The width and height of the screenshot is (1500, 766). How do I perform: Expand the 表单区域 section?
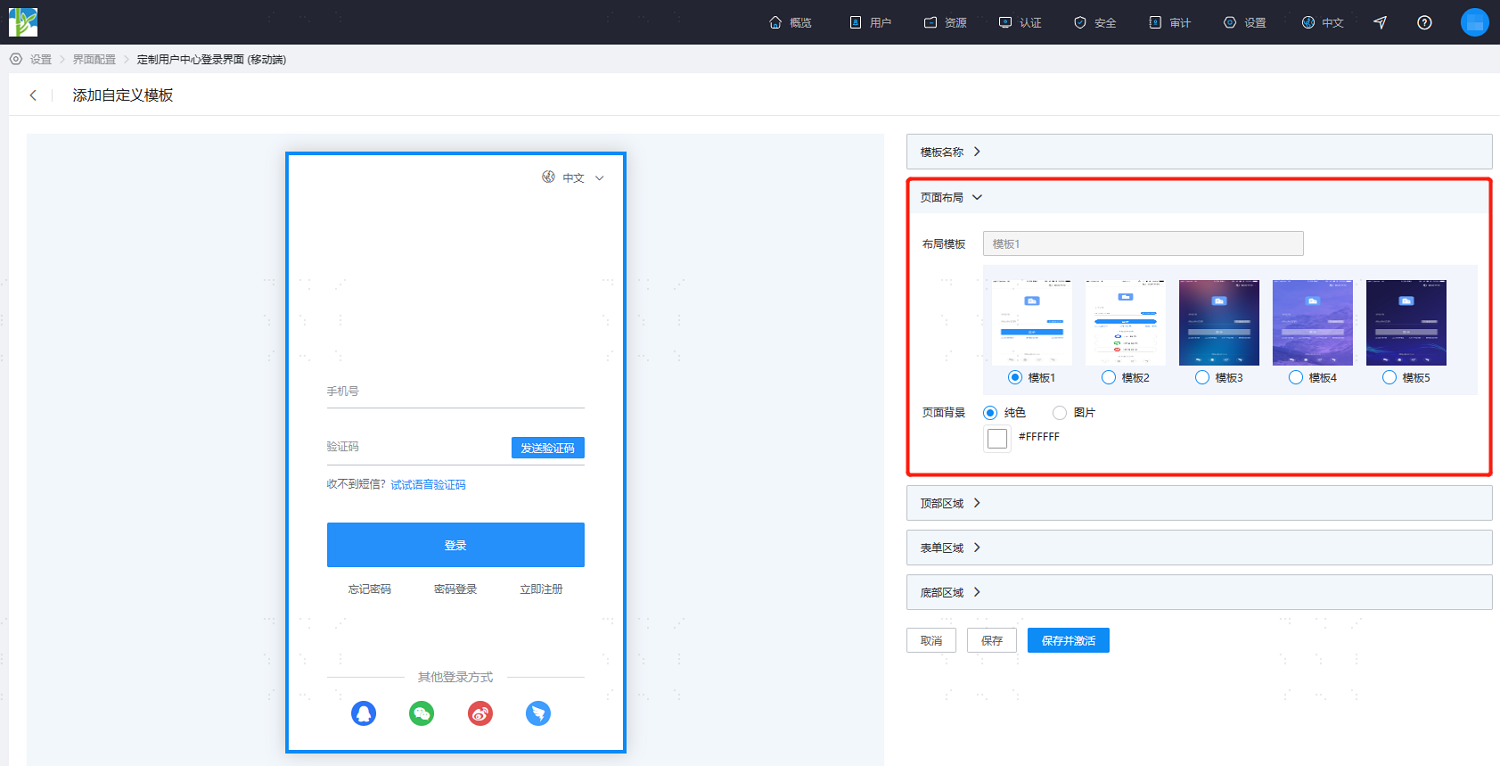point(1199,548)
